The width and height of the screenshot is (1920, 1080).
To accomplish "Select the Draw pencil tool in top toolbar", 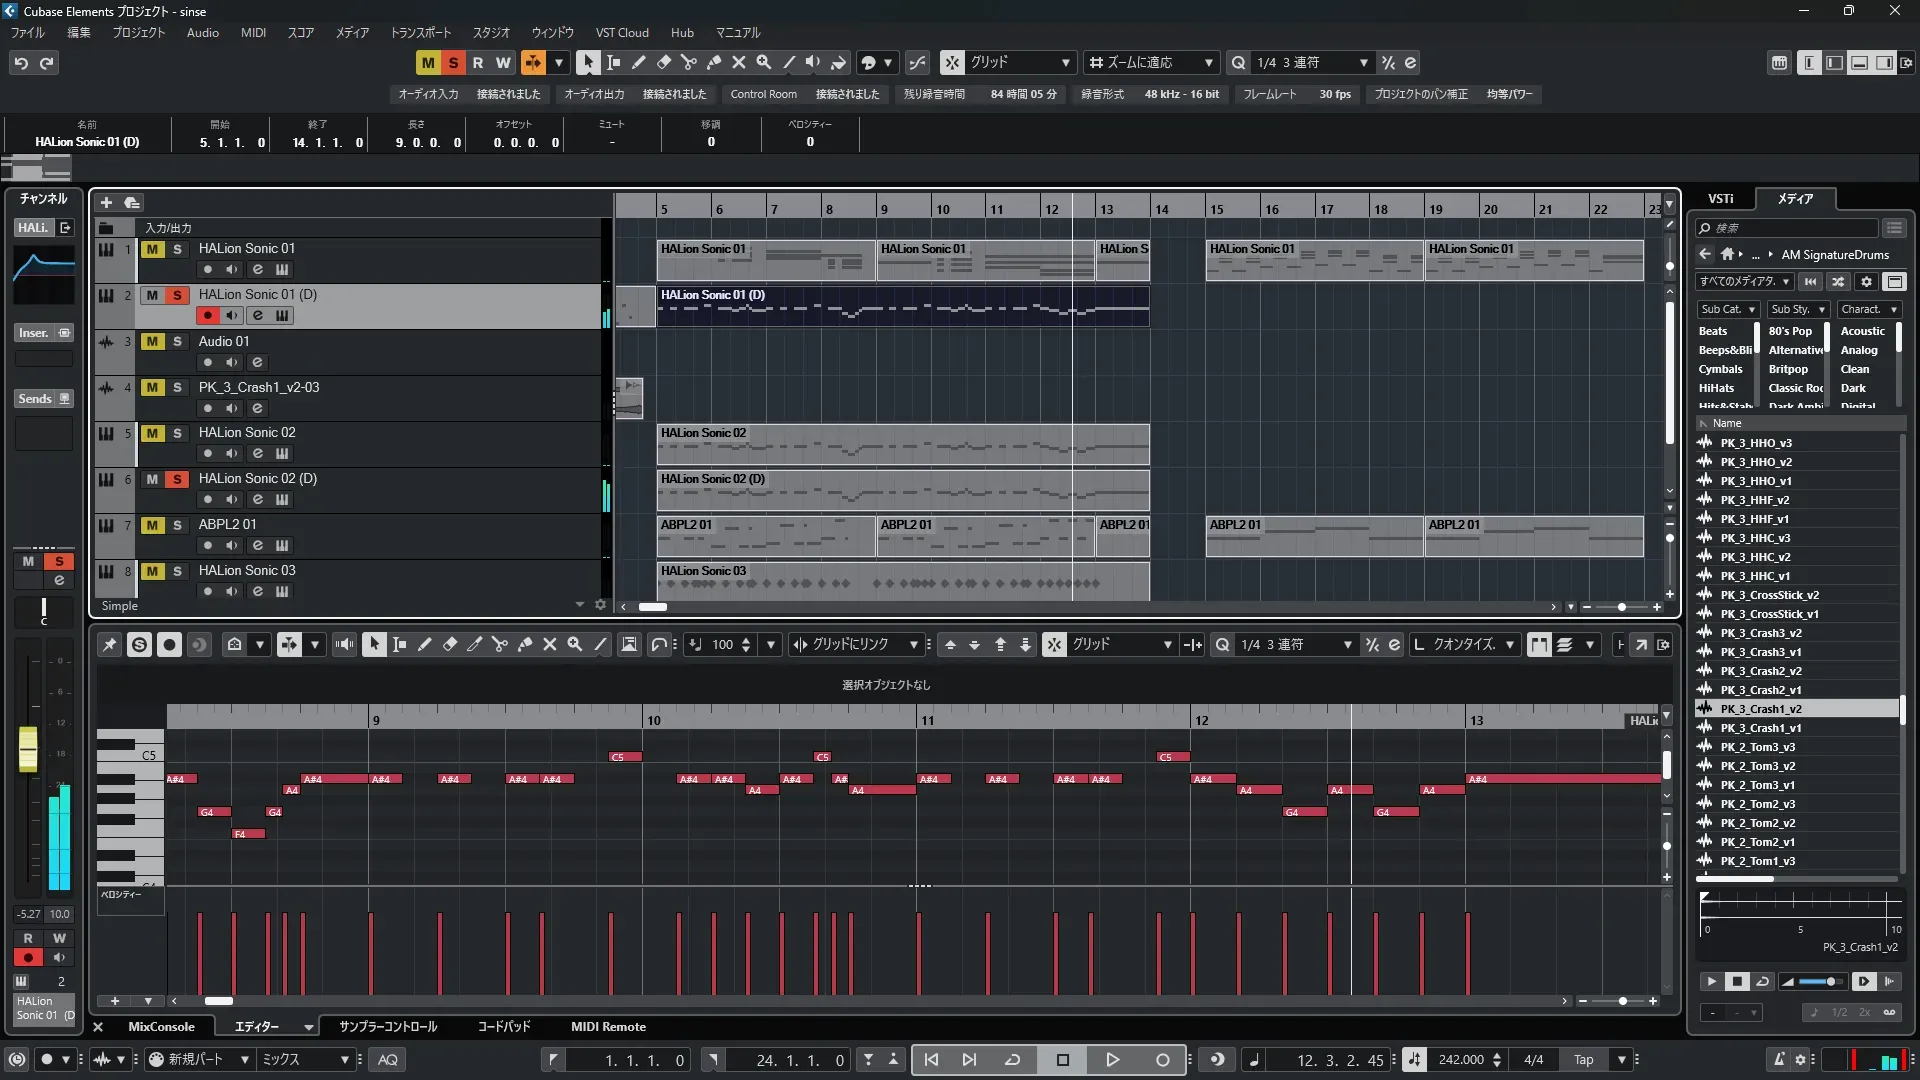I will [x=639, y=62].
